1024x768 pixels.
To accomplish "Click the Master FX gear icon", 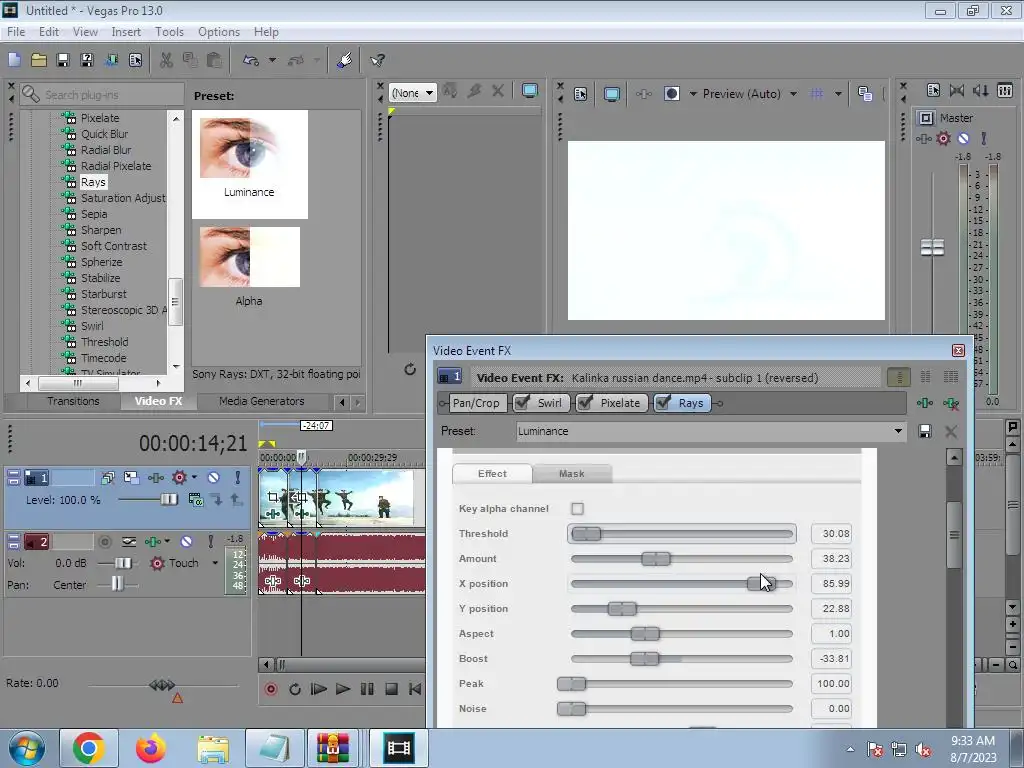I will (x=943, y=138).
